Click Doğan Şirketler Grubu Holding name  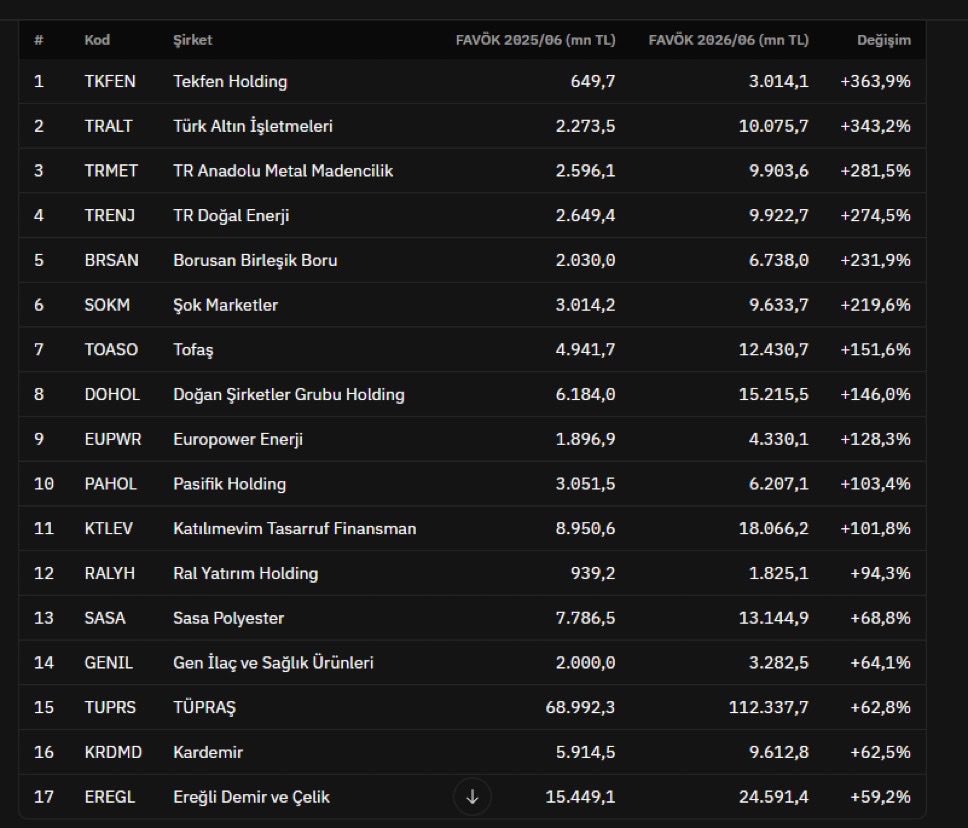(289, 395)
